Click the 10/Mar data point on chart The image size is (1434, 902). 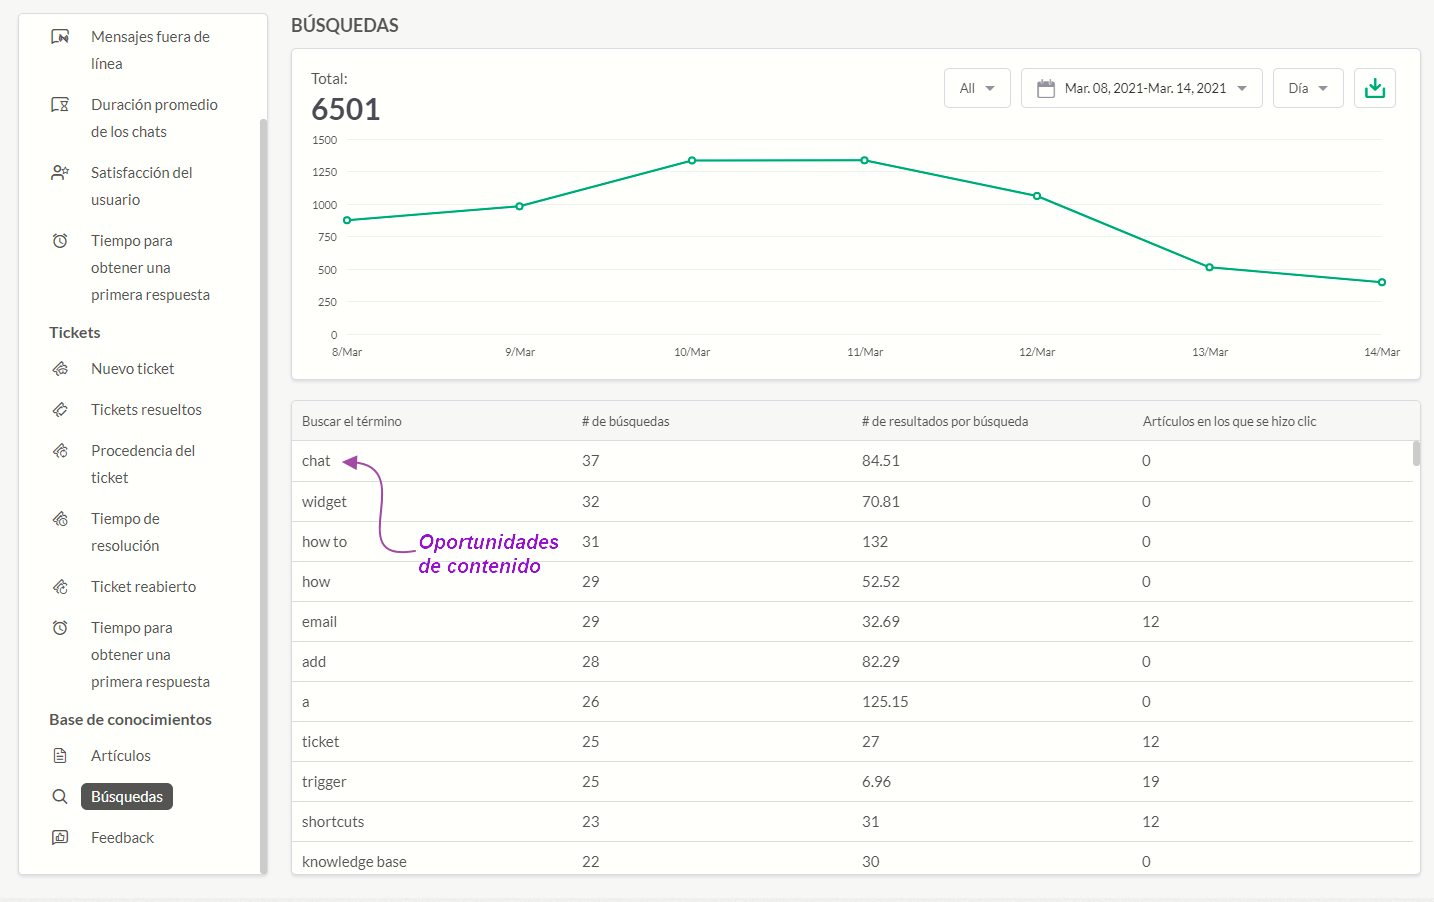click(x=692, y=160)
